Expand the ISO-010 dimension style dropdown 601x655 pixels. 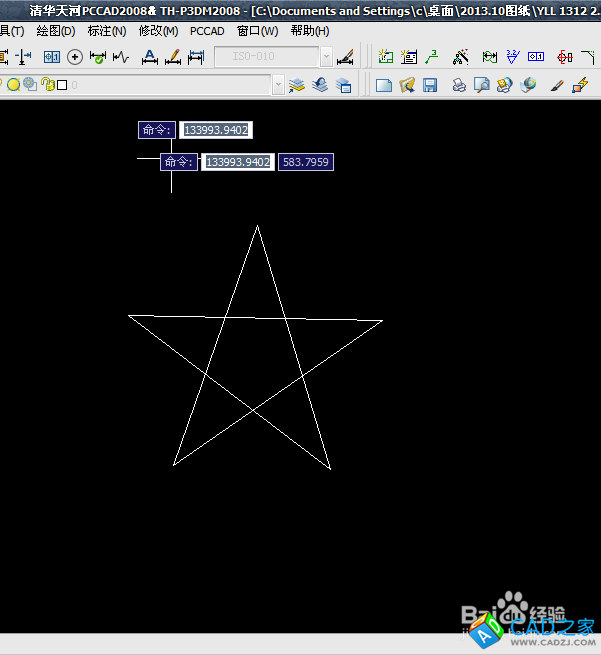(327, 57)
